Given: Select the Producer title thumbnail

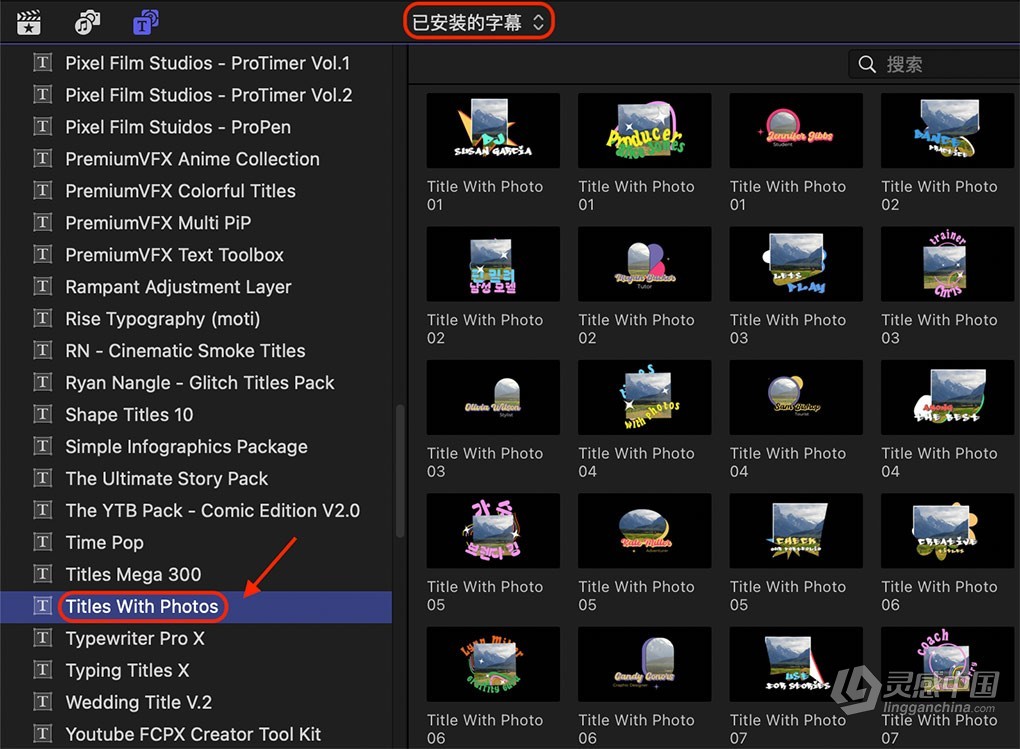Looking at the screenshot, I should pos(645,130).
